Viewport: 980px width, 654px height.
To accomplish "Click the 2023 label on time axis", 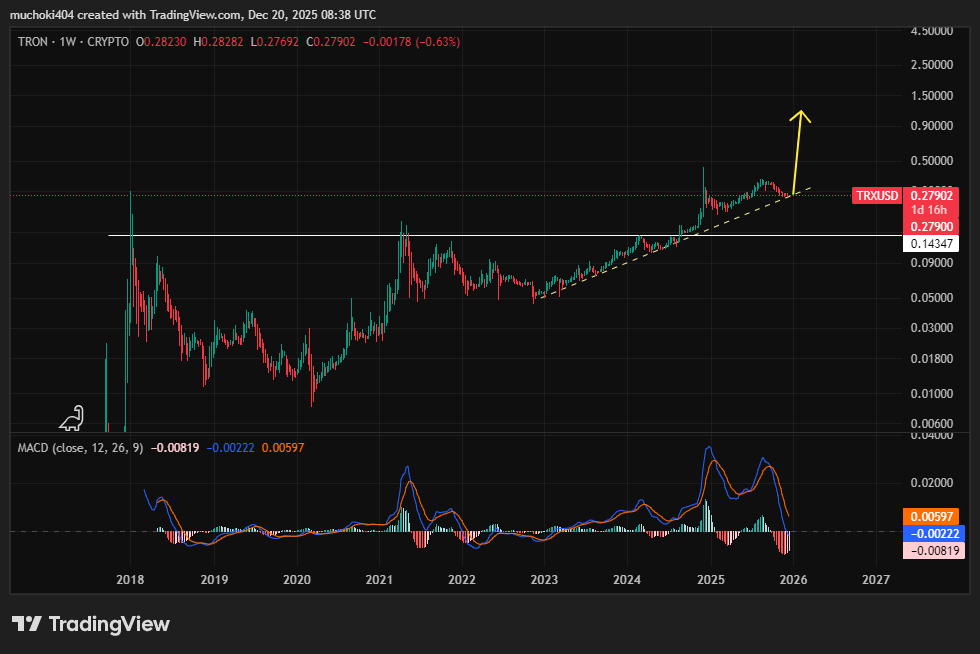I will 544,579.
